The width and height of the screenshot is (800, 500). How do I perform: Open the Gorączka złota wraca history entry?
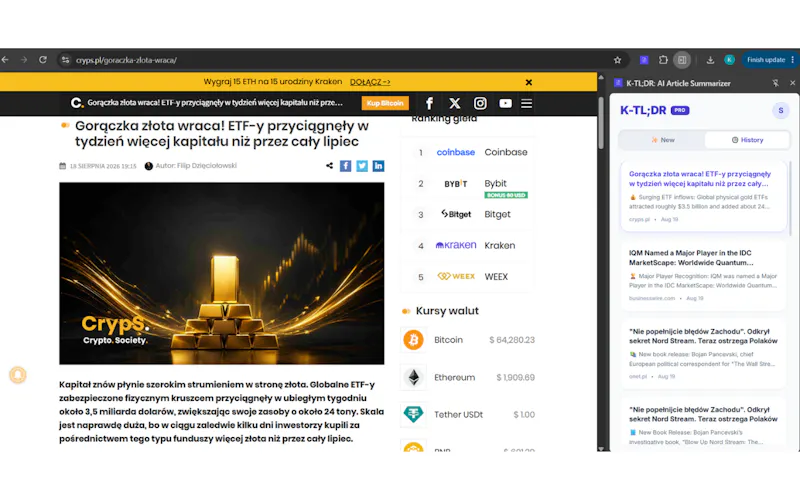[x=703, y=196]
